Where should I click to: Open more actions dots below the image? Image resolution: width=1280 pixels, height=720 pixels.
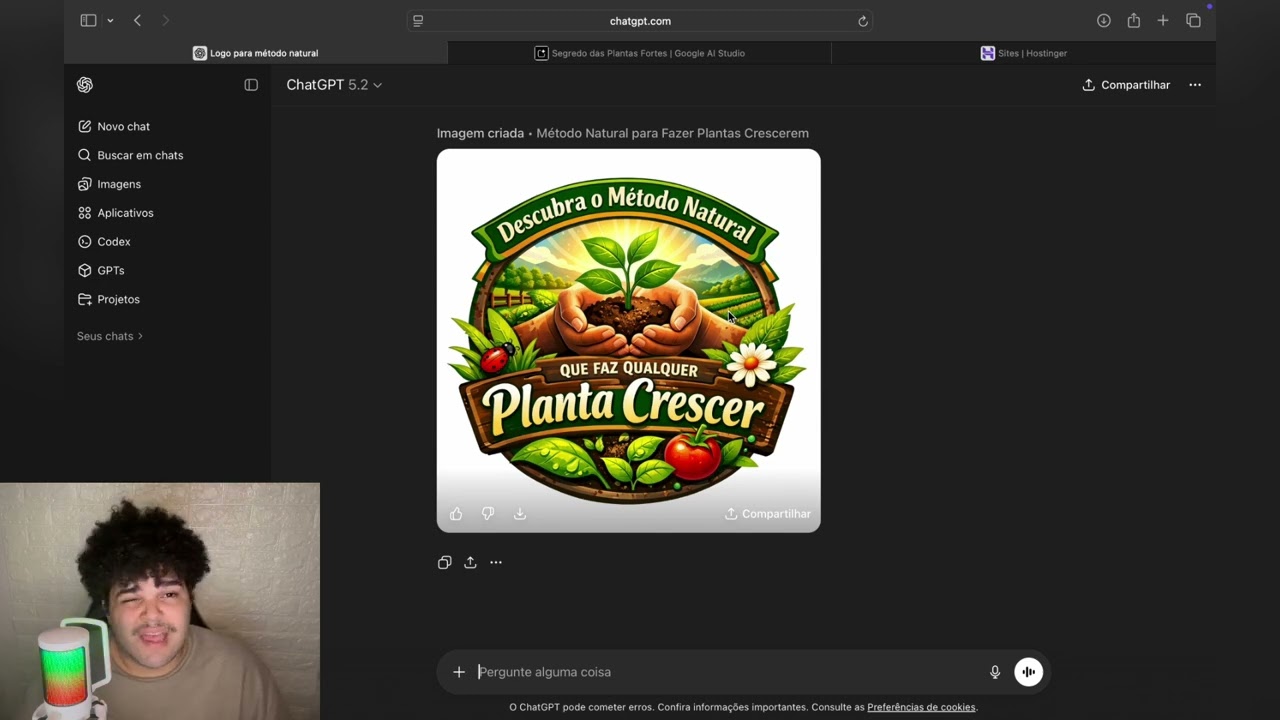click(496, 563)
